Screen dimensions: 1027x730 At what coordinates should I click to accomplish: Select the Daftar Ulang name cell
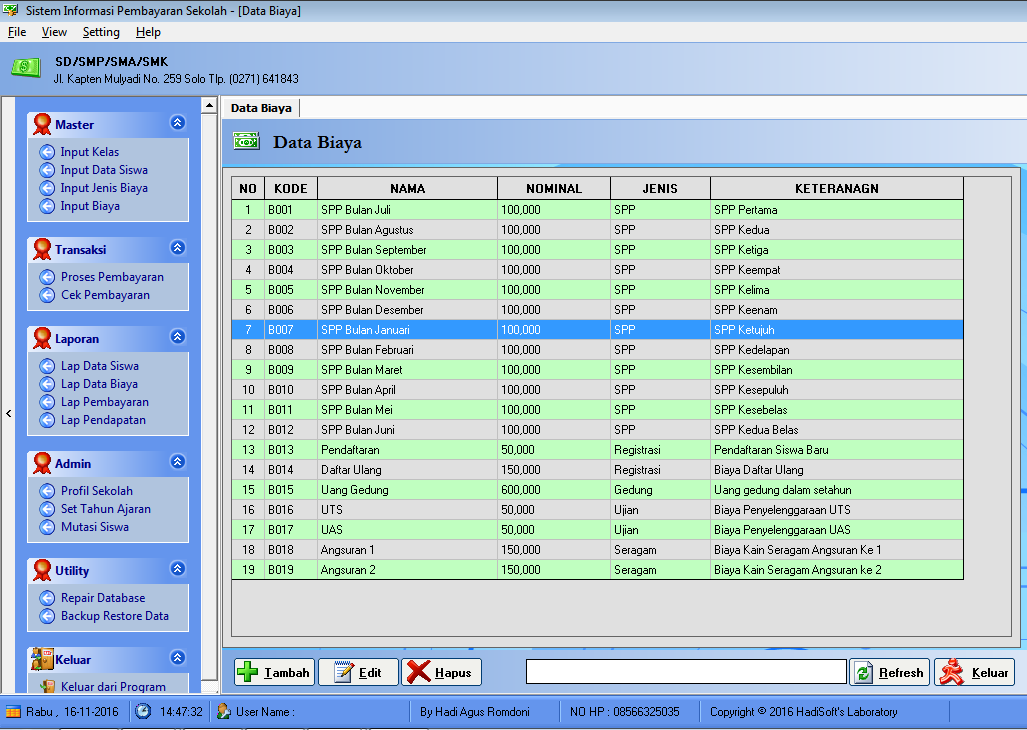tap(407, 470)
